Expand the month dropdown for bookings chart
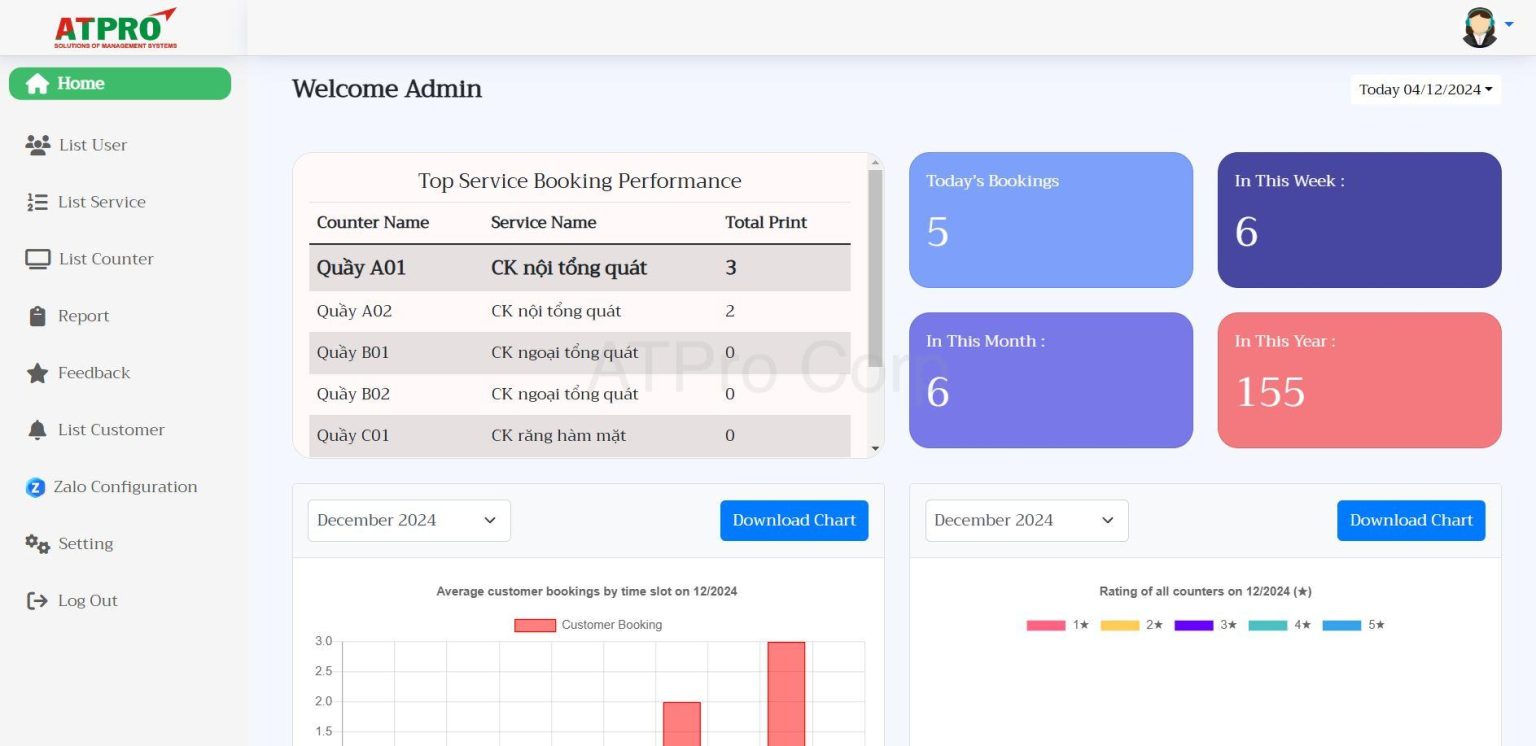 [x=409, y=521]
